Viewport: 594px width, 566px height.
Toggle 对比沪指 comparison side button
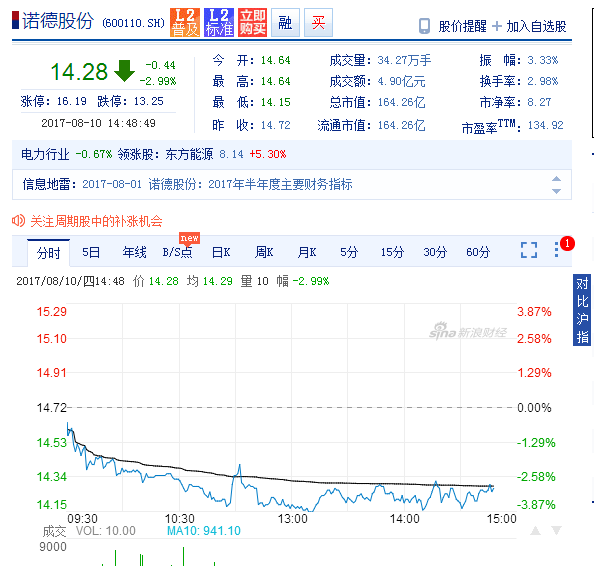click(582, 310)
